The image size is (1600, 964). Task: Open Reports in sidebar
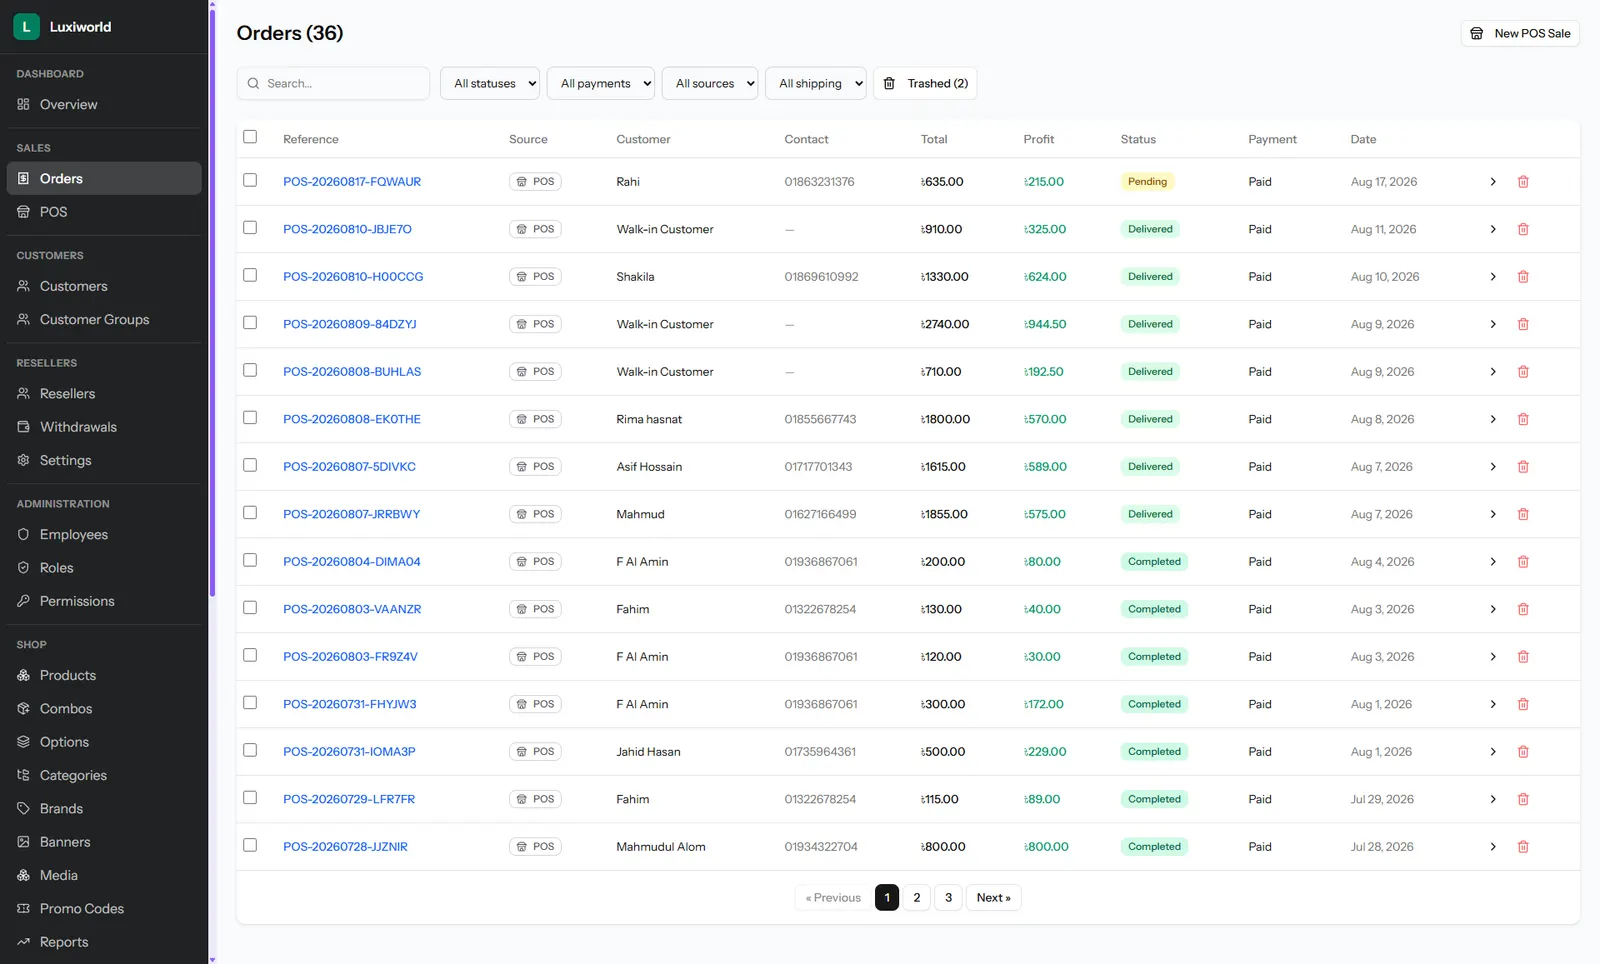point(104,942)
